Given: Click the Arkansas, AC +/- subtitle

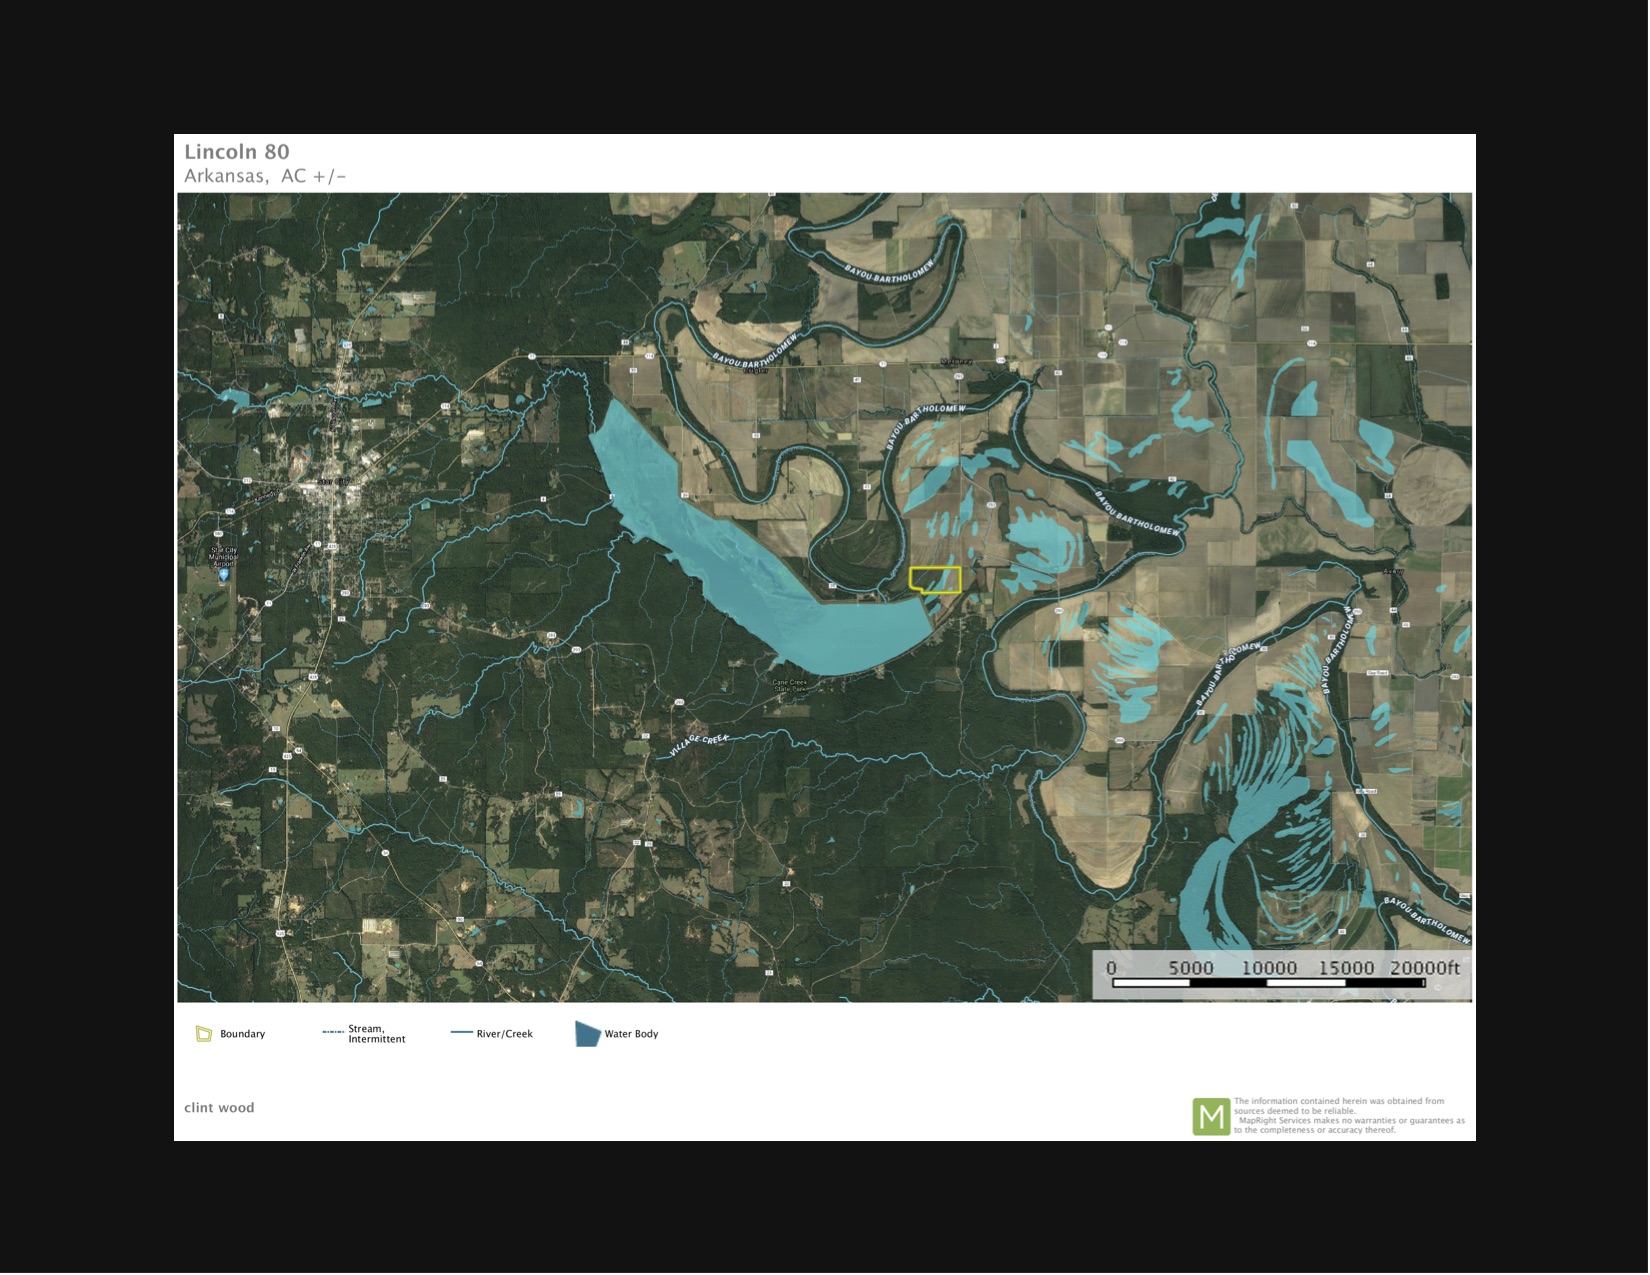Looking at the screenshot, I should point(265,176).
